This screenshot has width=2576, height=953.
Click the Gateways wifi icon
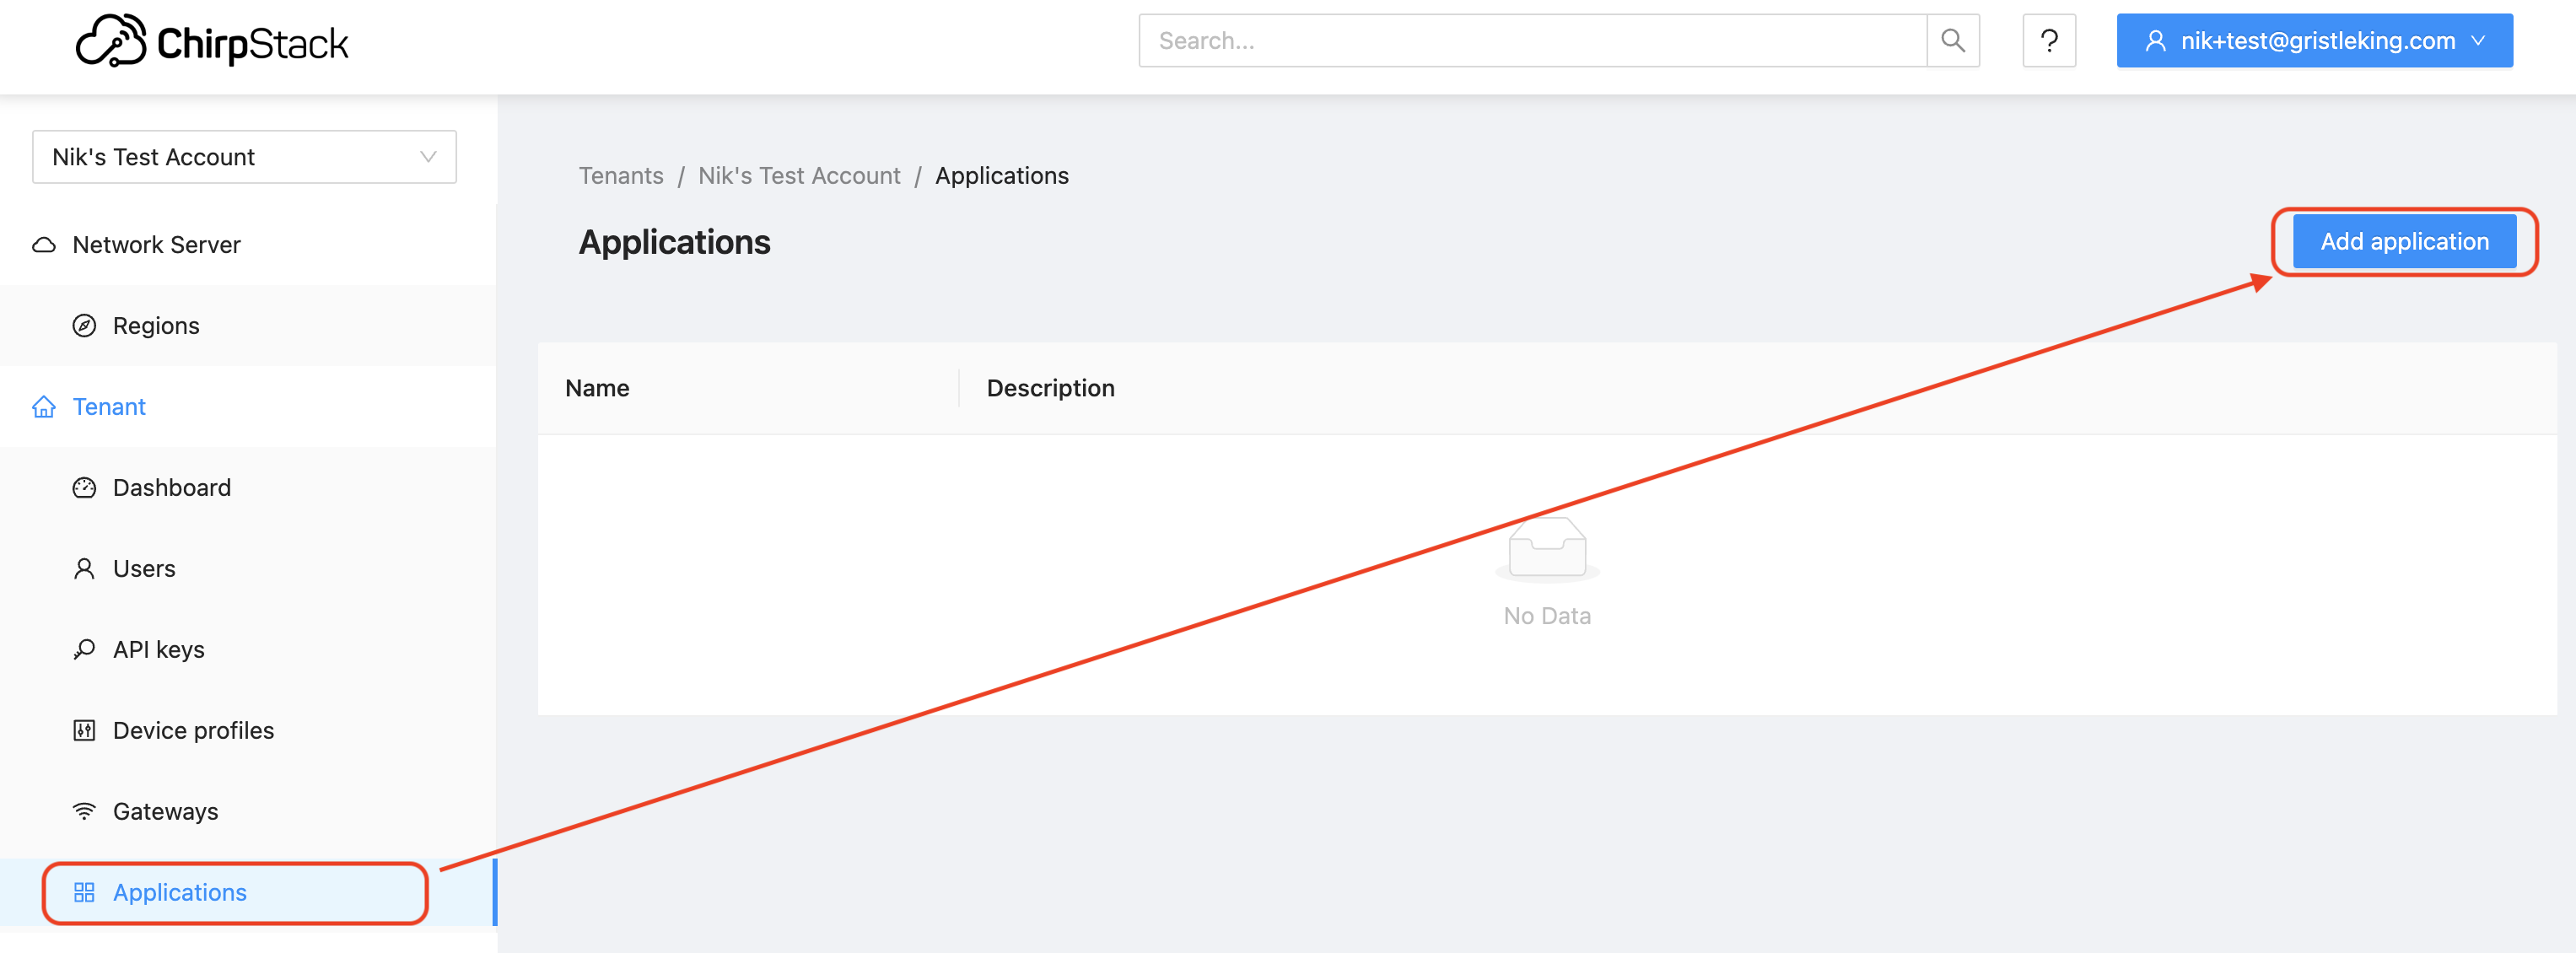tap(85, 812)
